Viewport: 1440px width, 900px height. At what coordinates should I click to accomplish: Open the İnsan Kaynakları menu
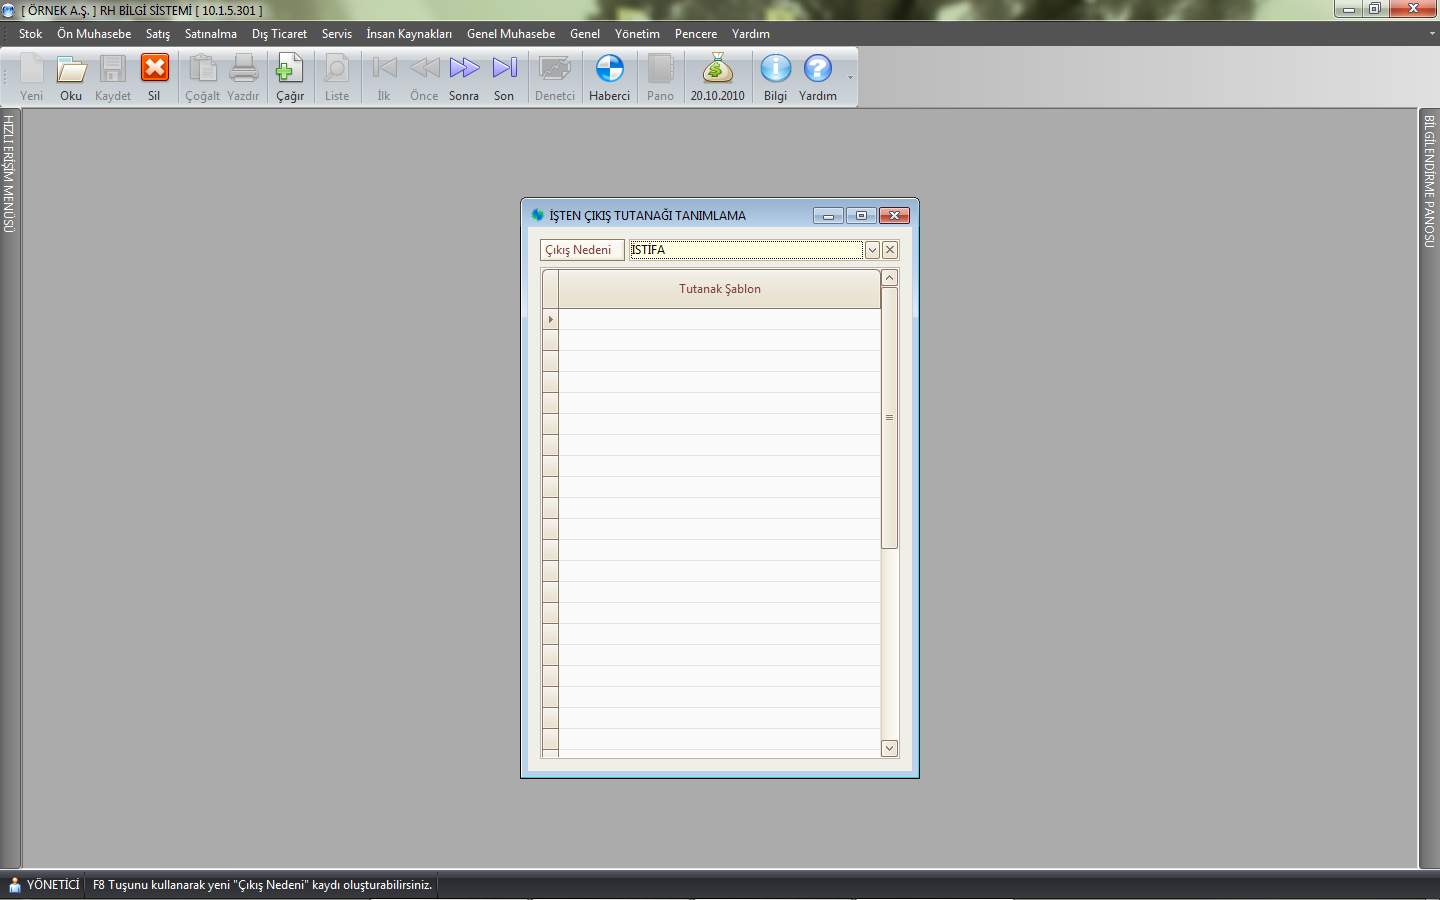(x=408, y=34)
